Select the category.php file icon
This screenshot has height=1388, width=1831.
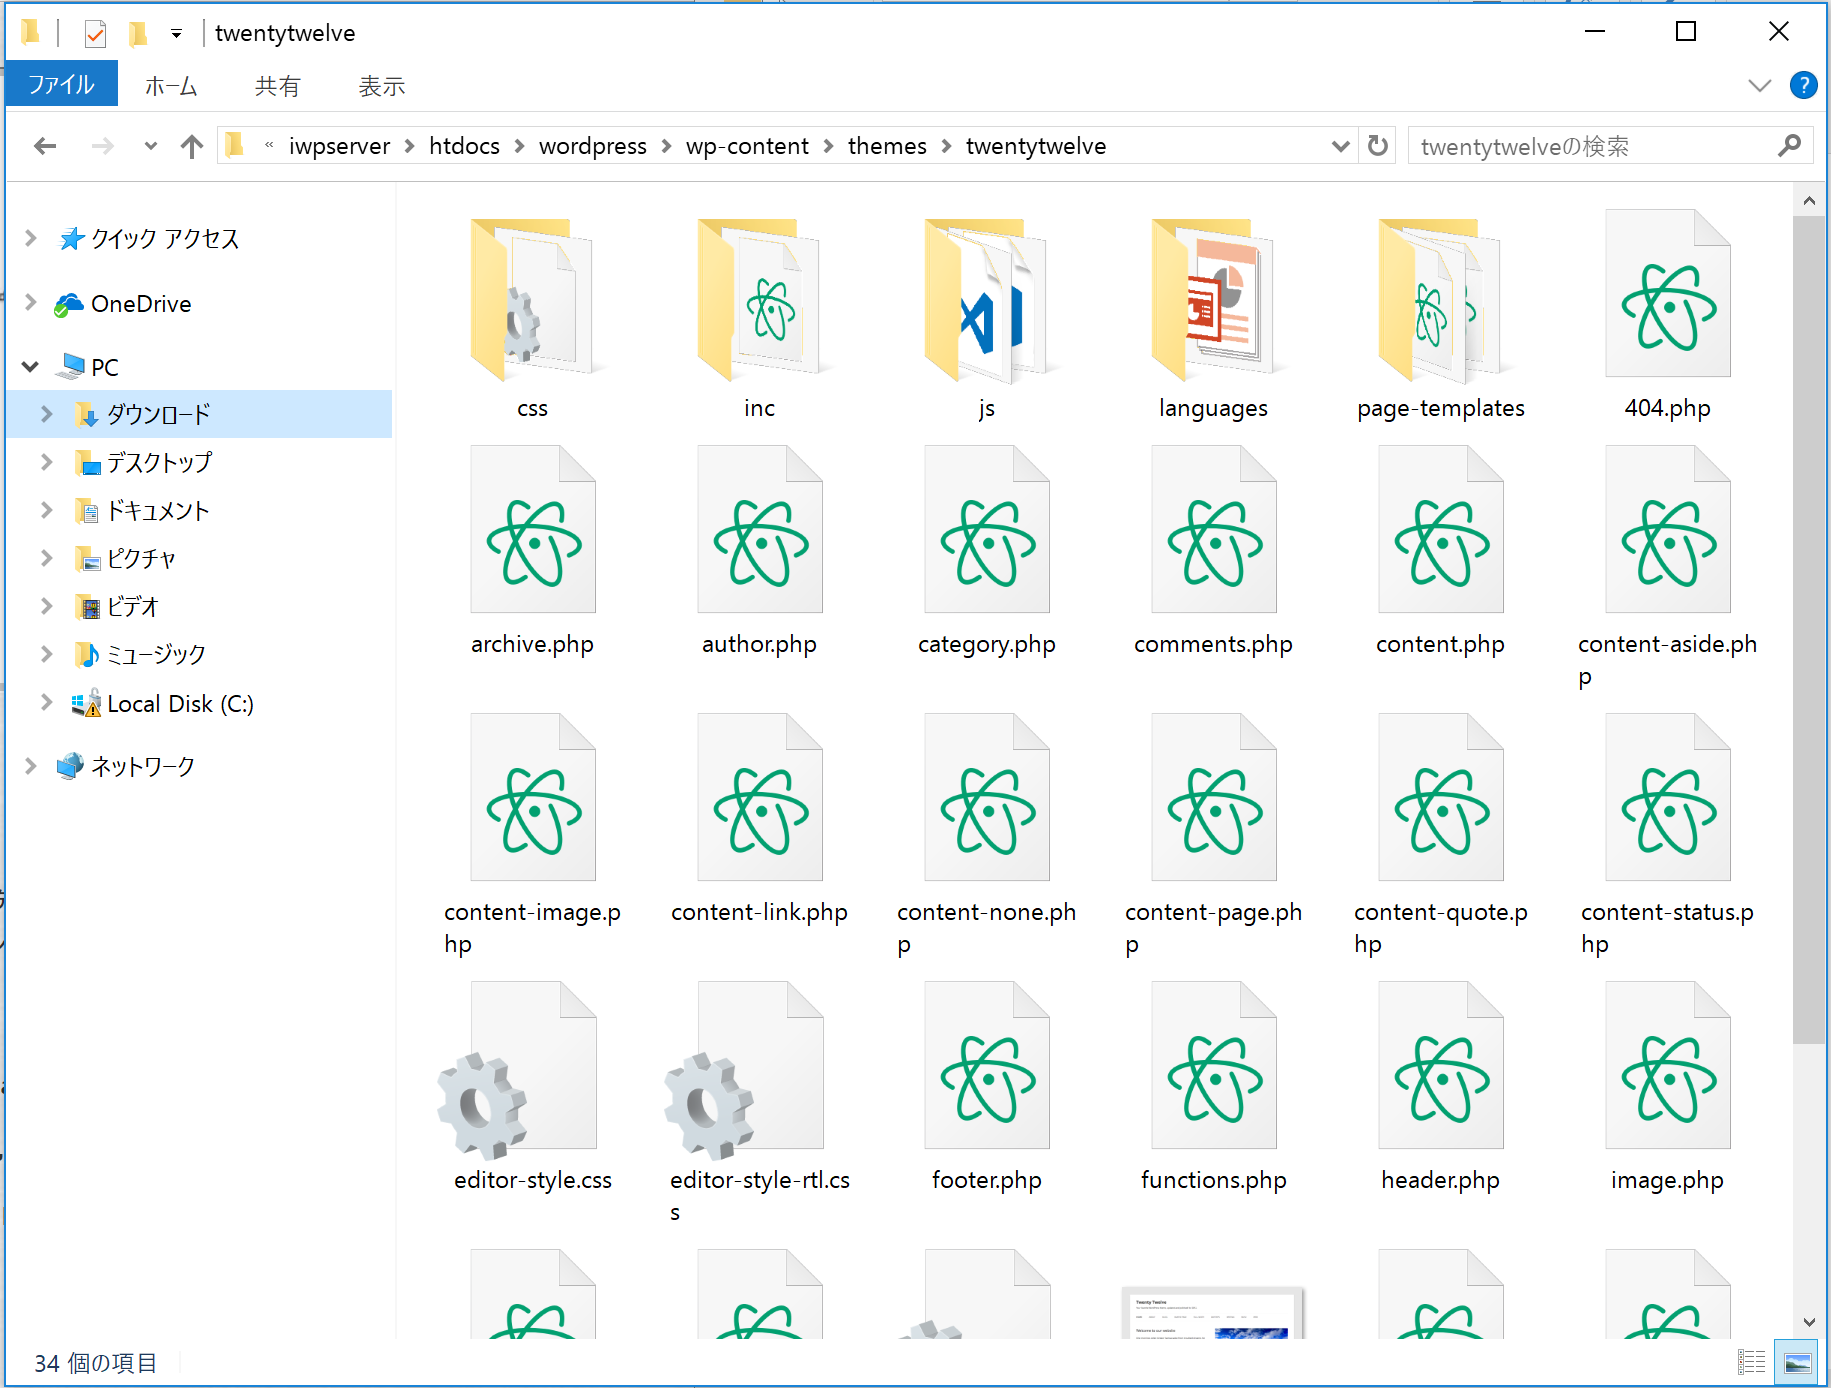986,529
